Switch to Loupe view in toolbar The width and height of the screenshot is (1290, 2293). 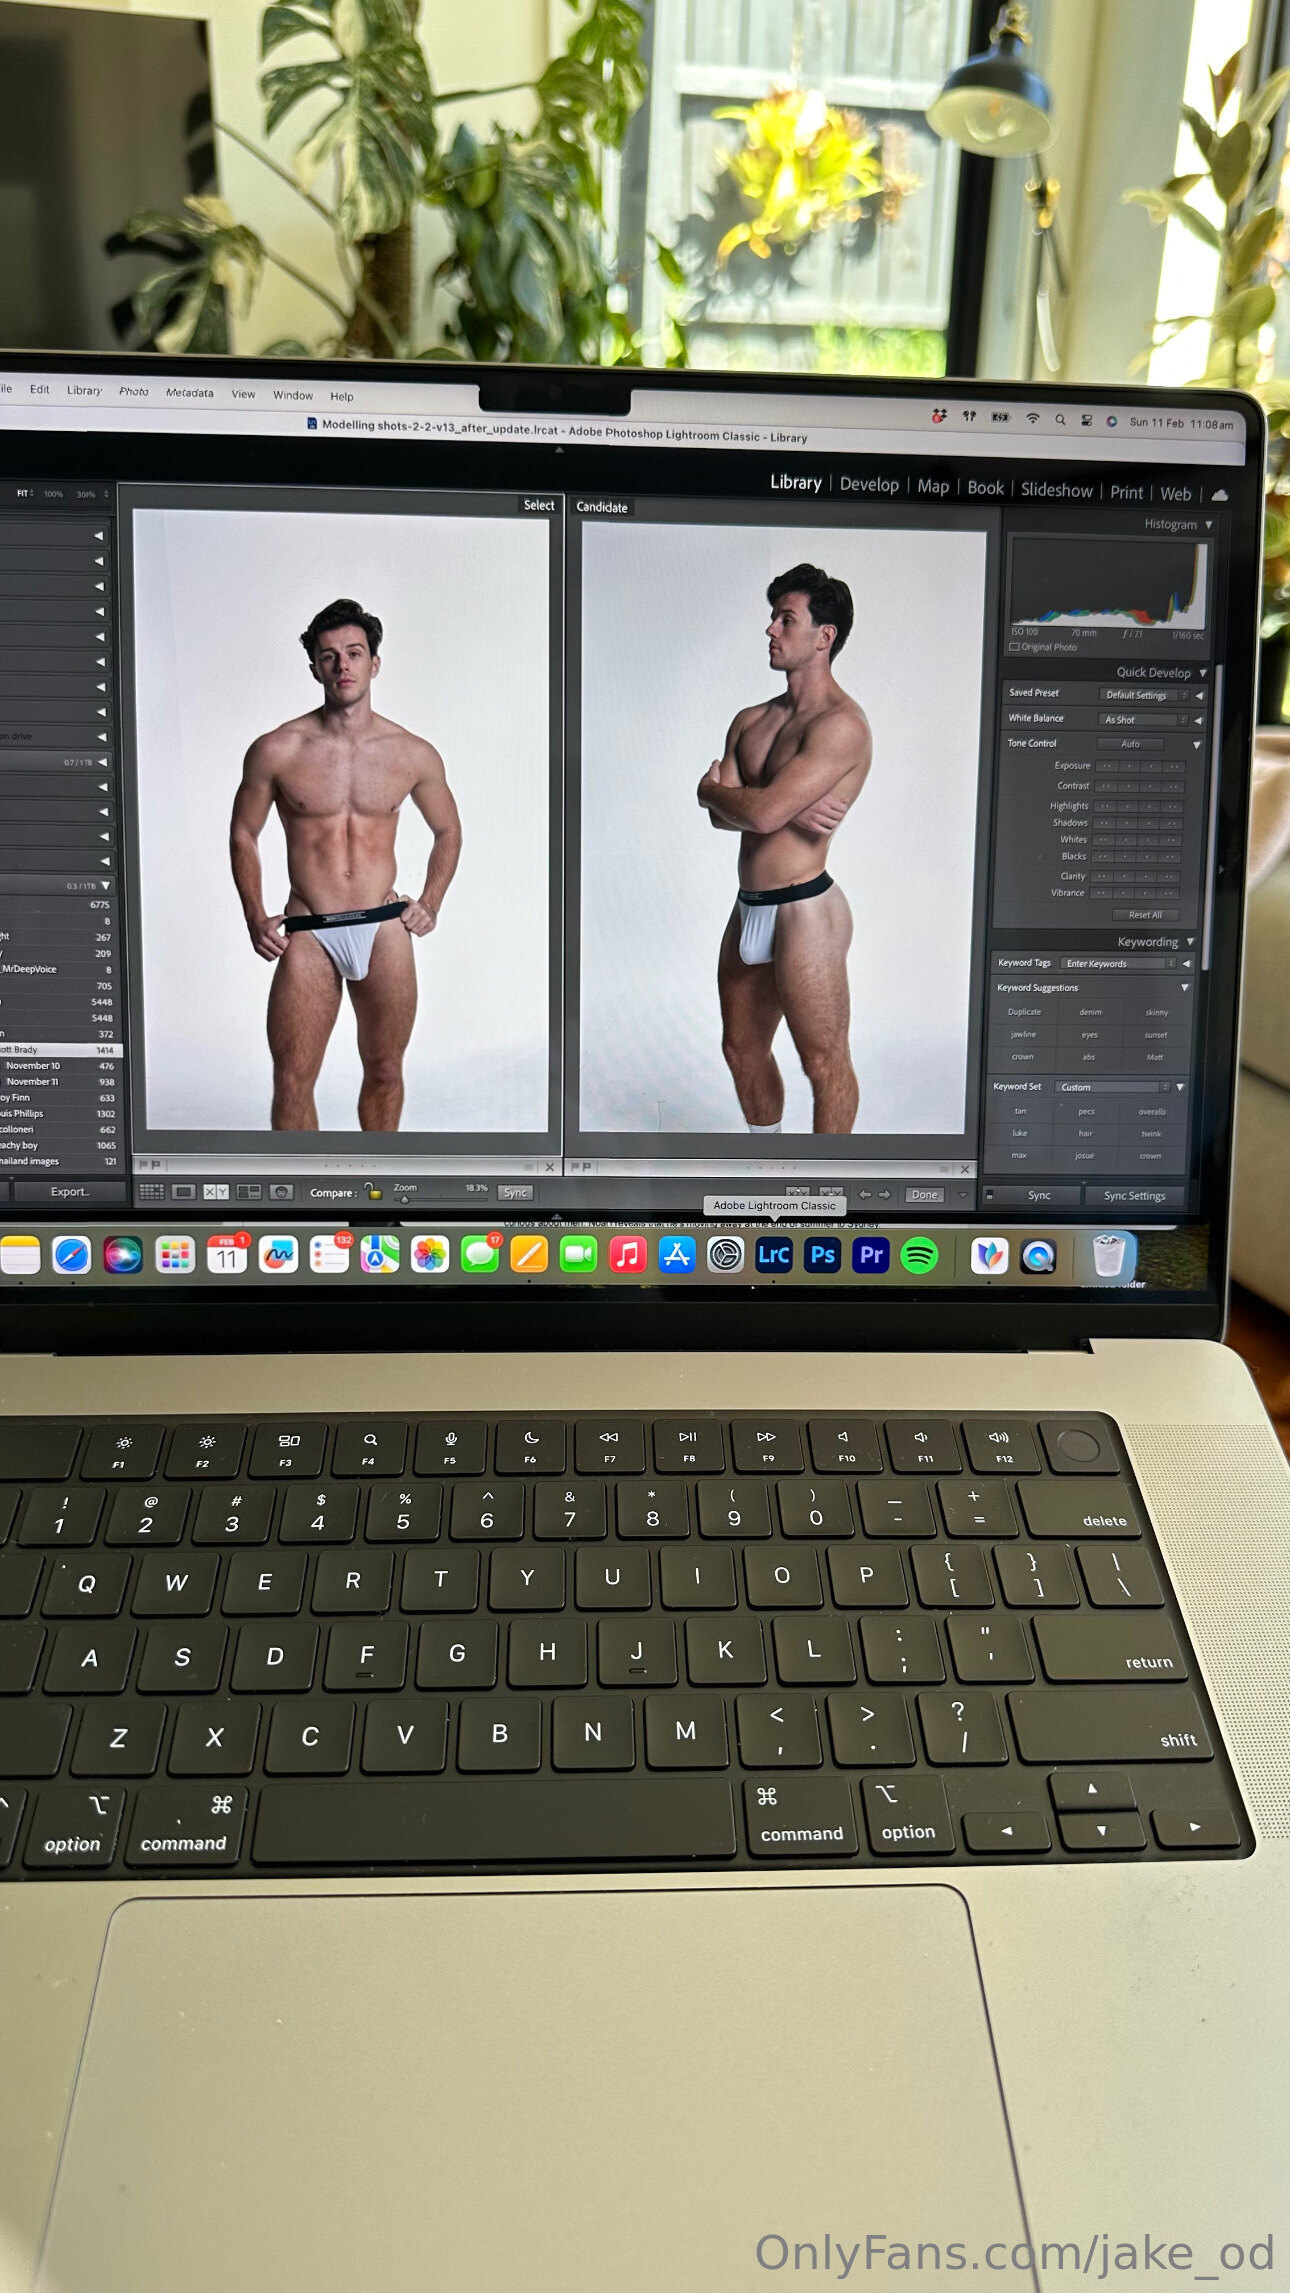[184, 1191]
